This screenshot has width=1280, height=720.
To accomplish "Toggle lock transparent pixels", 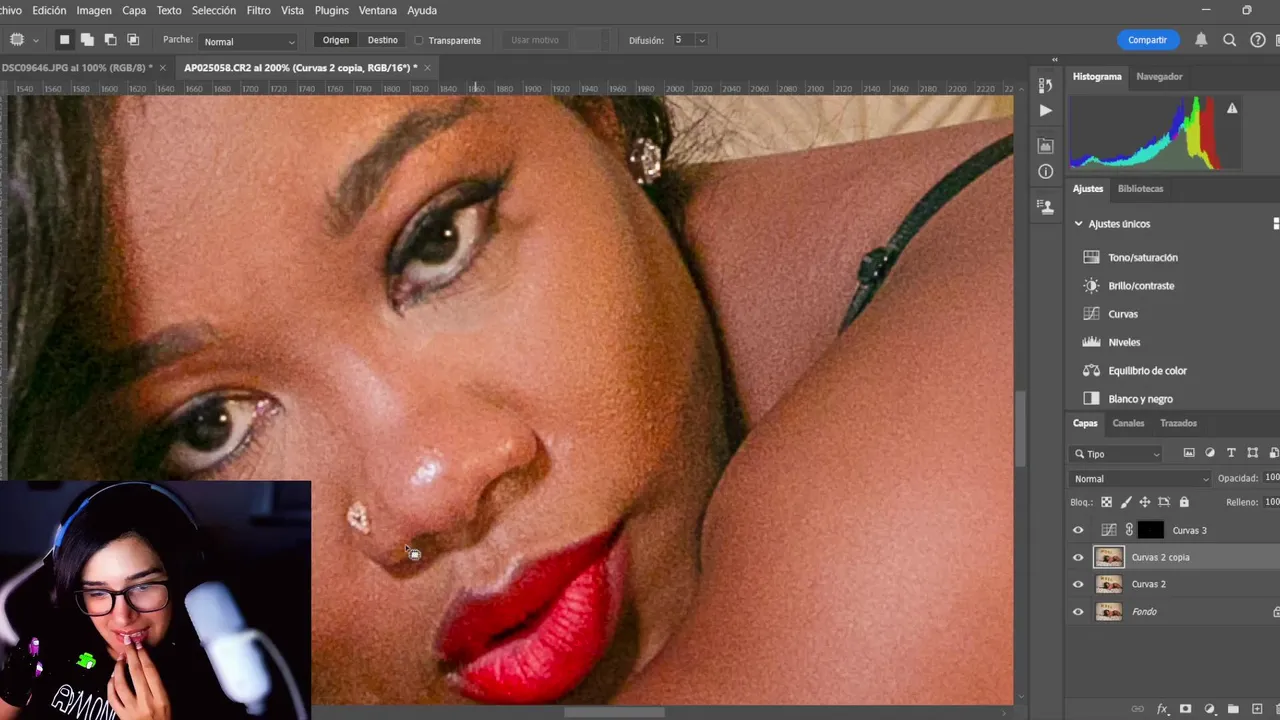I will [1106, 502].
